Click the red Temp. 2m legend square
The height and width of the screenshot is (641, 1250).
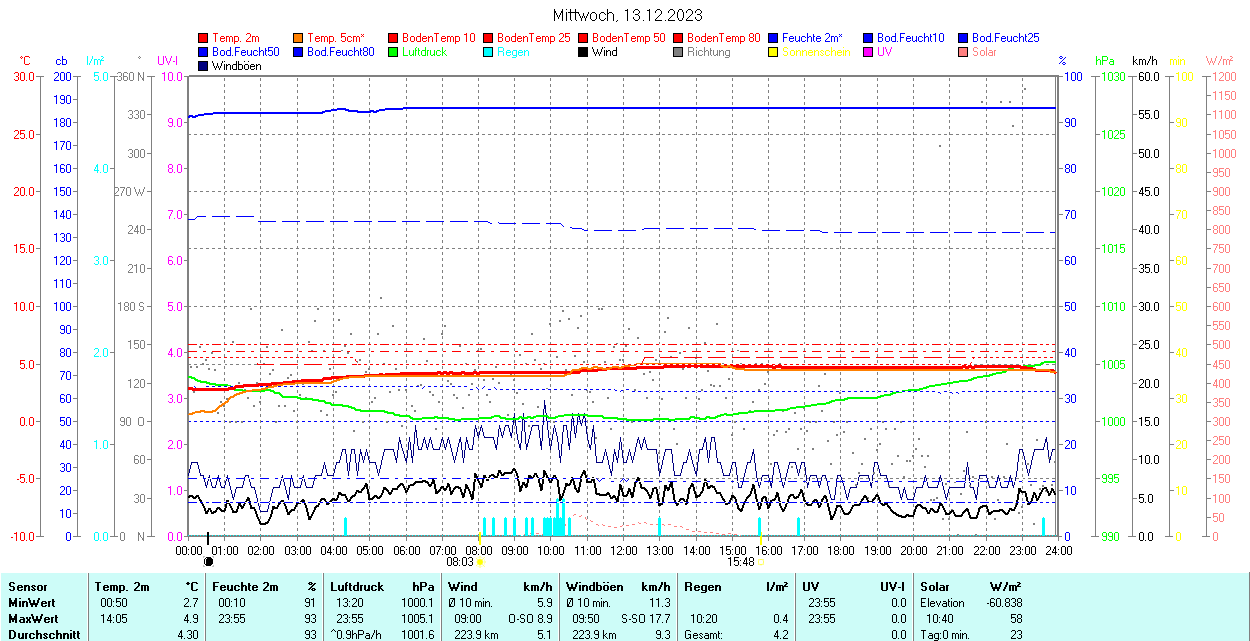click(204, 38)
